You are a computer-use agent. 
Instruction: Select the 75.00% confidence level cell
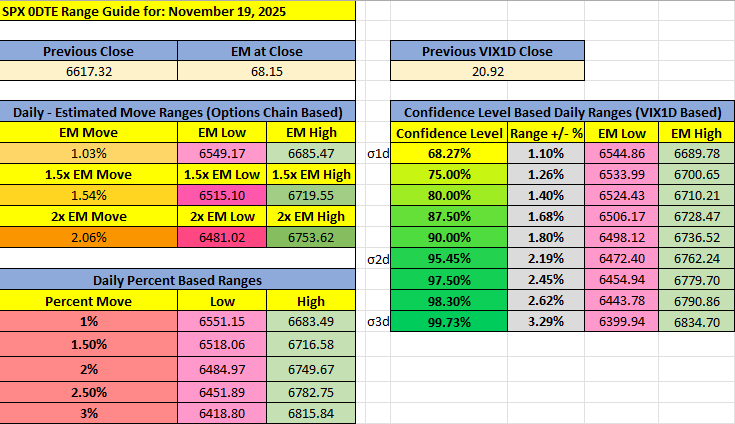coord(449,174)
